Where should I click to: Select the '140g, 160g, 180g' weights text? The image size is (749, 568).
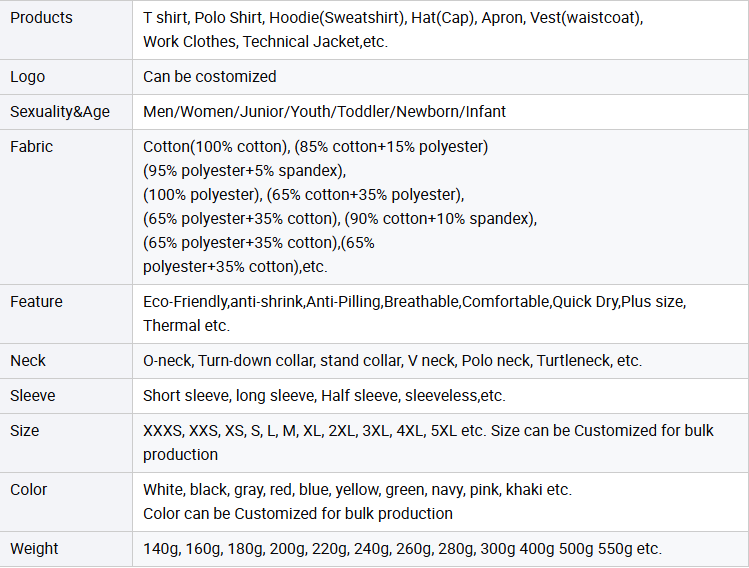pyautogui.click(x=402, y=549)
